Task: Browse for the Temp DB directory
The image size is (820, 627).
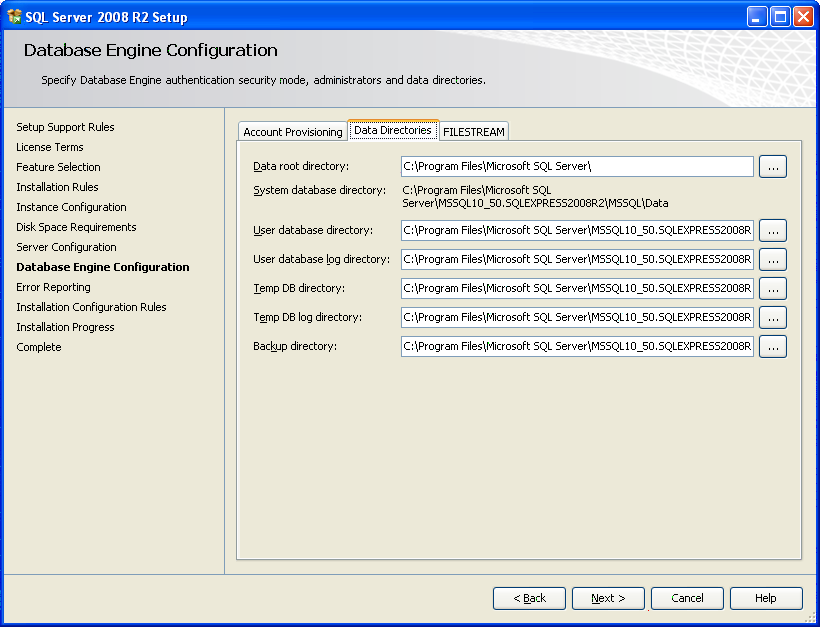Action: tap(772, 289)
